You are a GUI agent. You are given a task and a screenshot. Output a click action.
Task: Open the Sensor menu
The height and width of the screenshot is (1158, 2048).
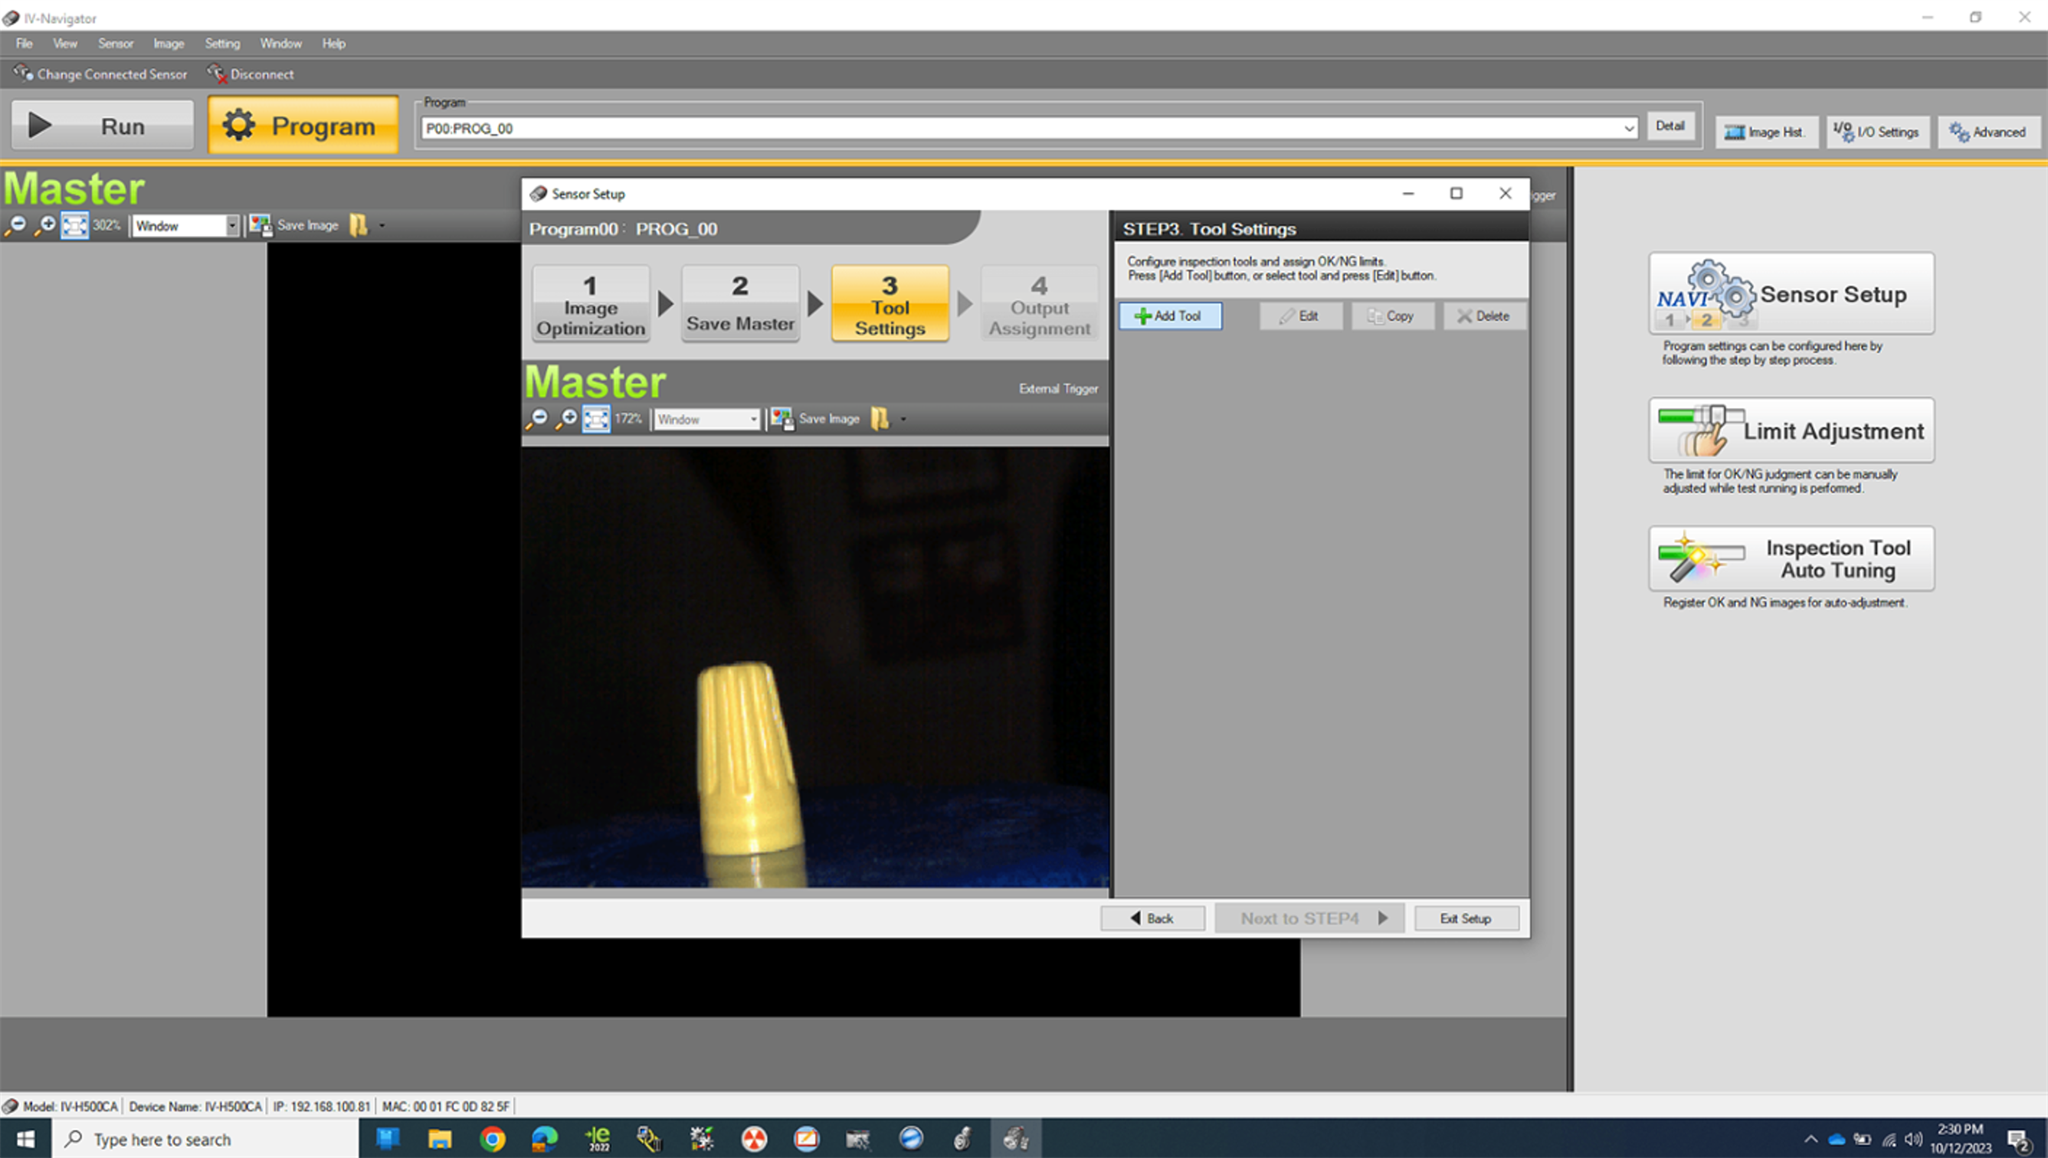(115, 43)
